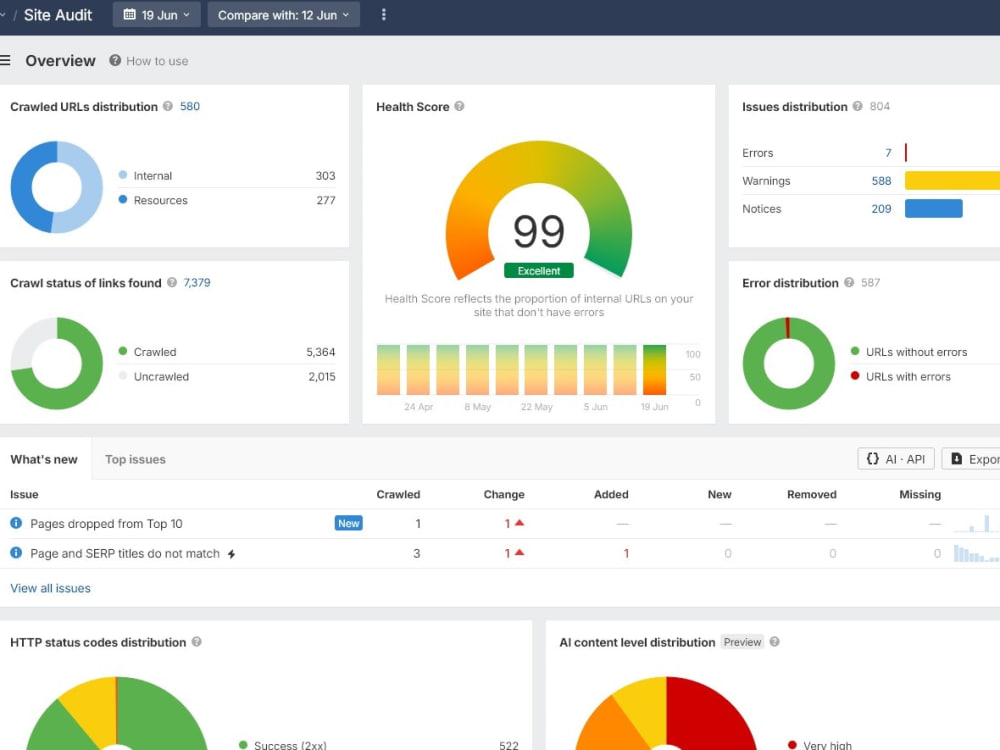The width and height of the screenshot is (1000, 750).
Task: Switch to the What's new tab
Action: [x=44, y=459]
